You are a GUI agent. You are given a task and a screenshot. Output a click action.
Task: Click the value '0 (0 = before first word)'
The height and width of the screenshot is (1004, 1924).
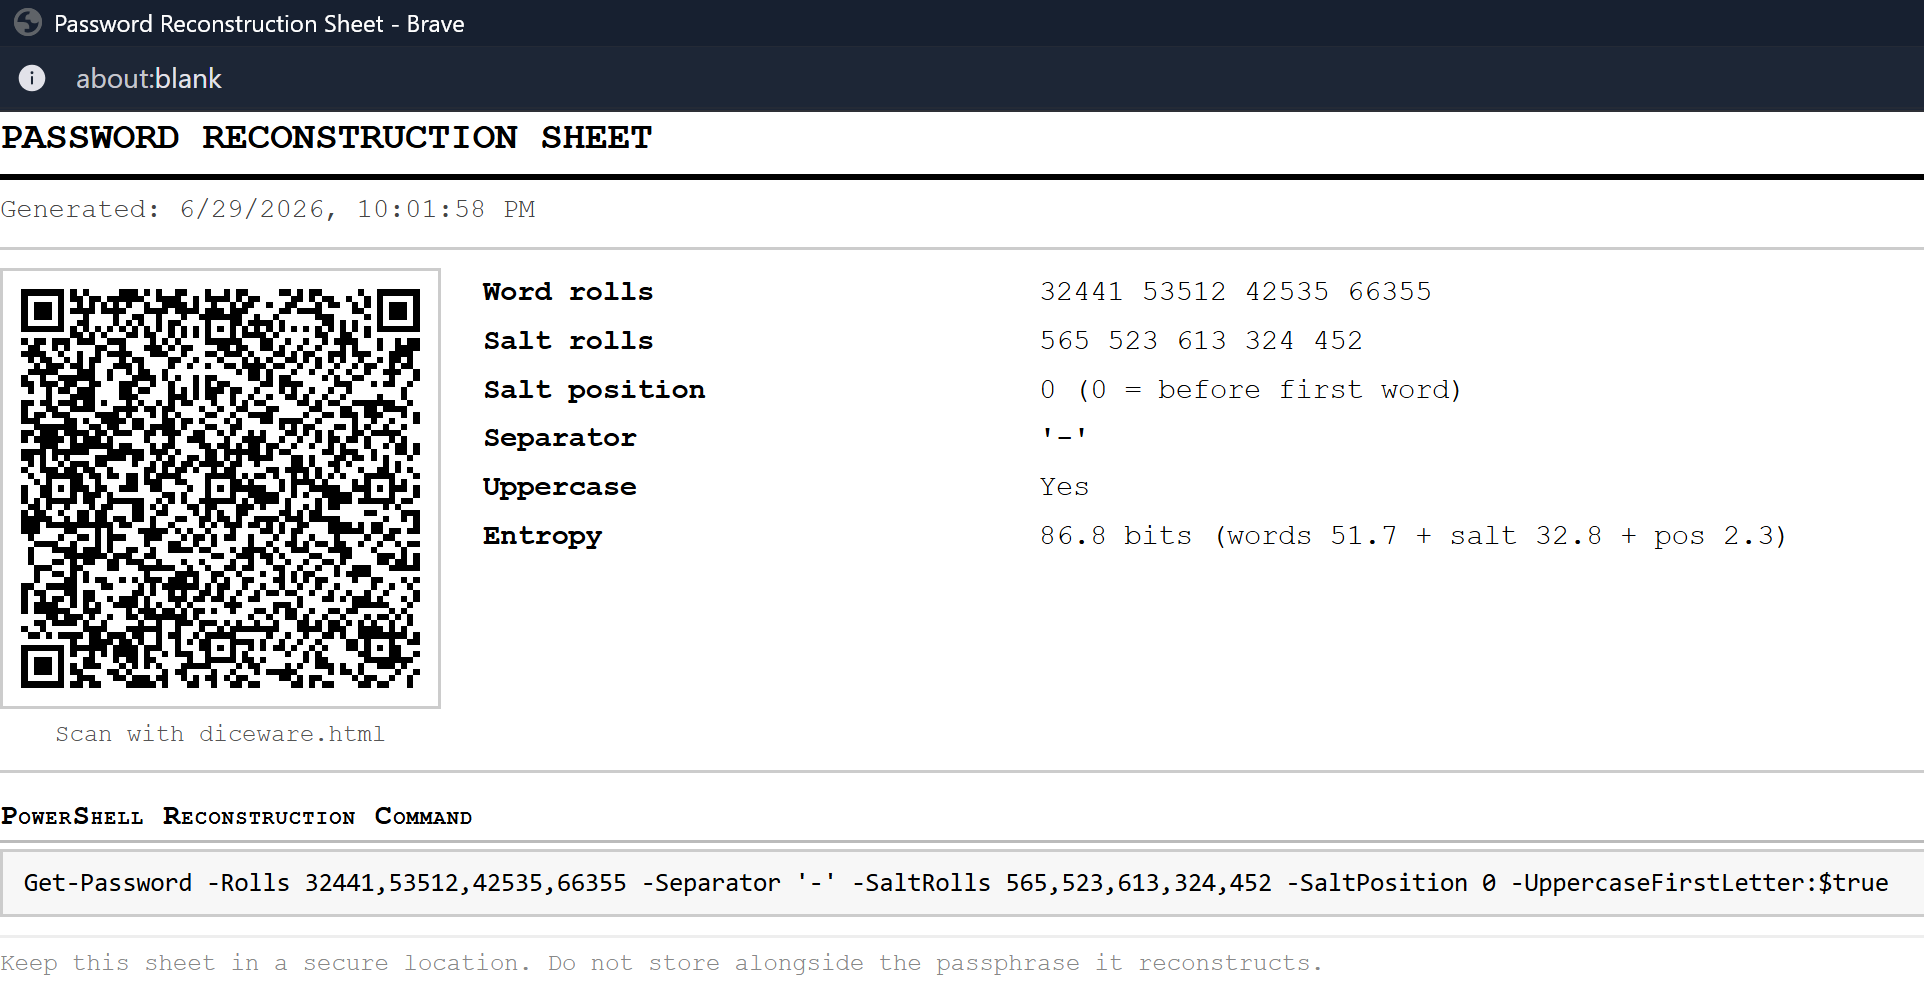pos(1250,389)
